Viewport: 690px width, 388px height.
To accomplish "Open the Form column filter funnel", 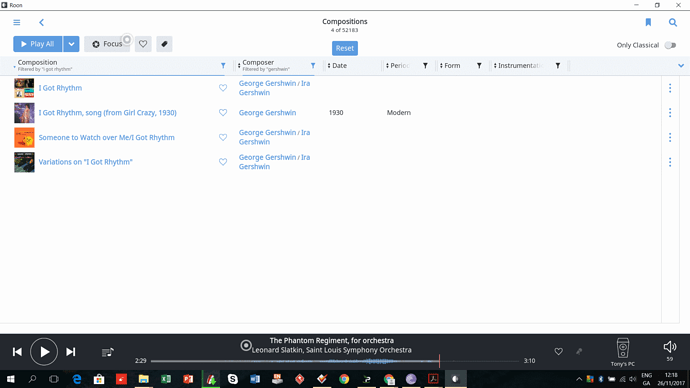I will tap(479, 66).
